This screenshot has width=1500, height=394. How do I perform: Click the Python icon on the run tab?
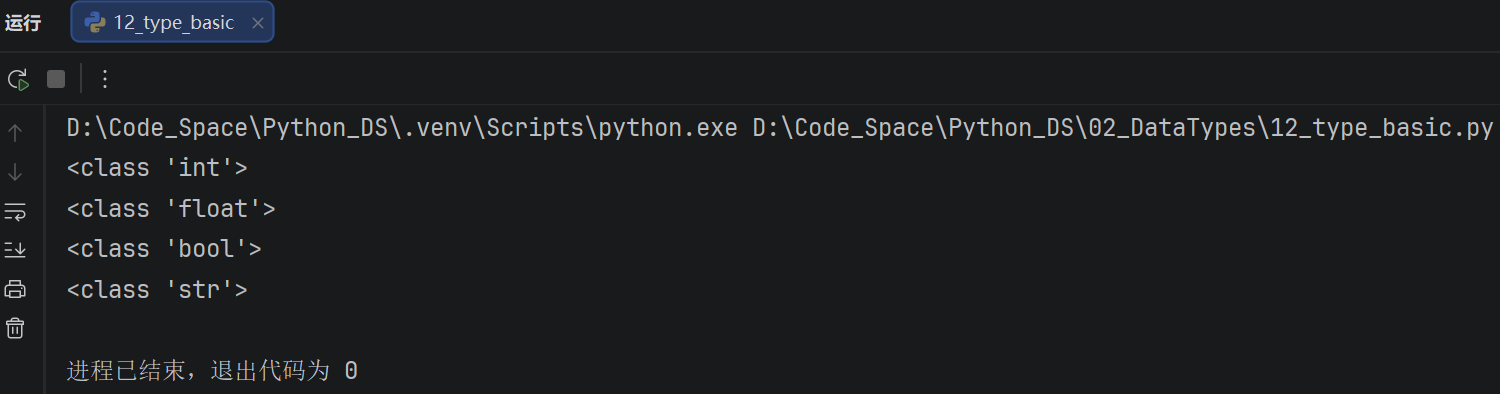(95, 23)
